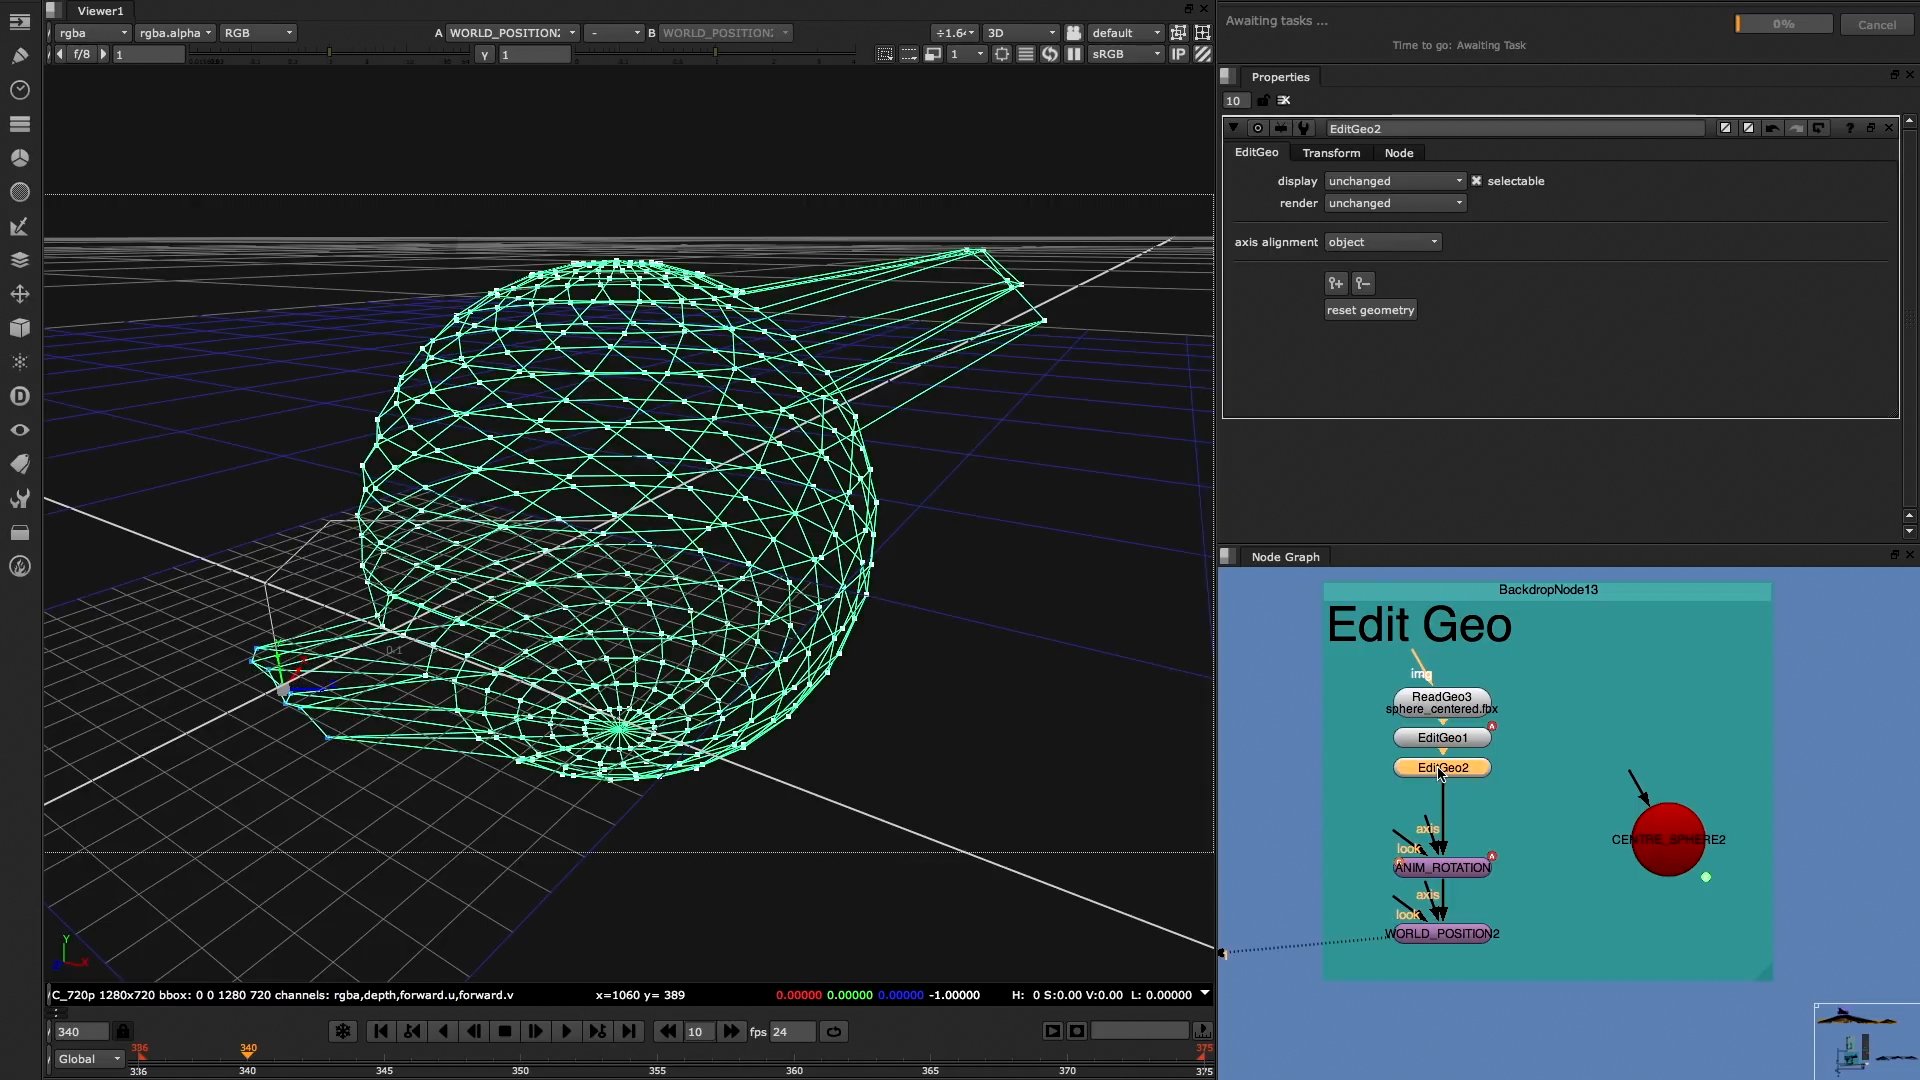Open the A input WORLD_POSITION dropdown

(x=511, y=33)
